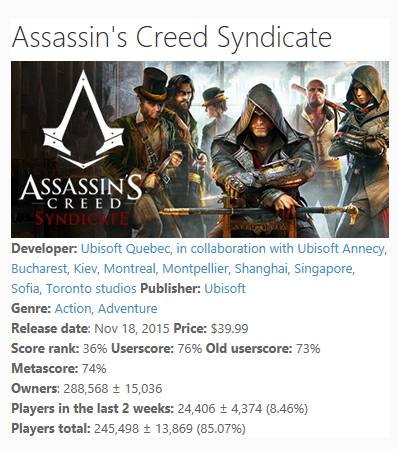Follow the Singapore studio link
Screen dimensions: 399x449
click(x=323, y=269)
